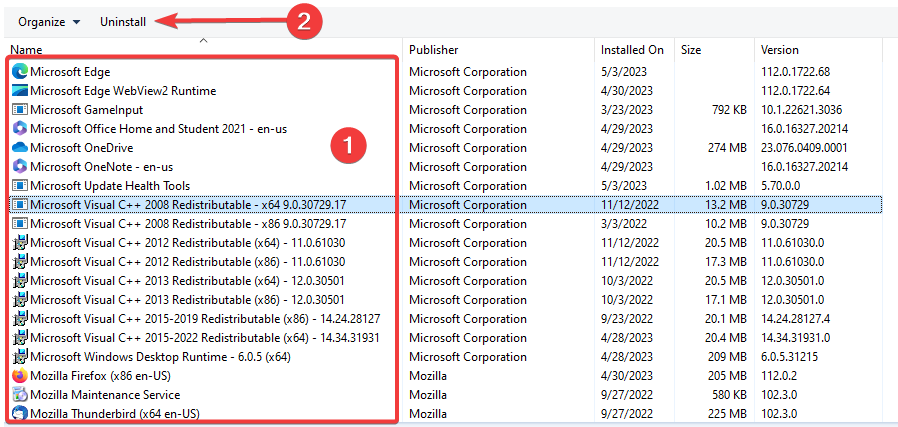Click the Microsoft Edge WebView2 Runtime icon
The height and width of the screenshot is (427, 898).
point(19,91)
